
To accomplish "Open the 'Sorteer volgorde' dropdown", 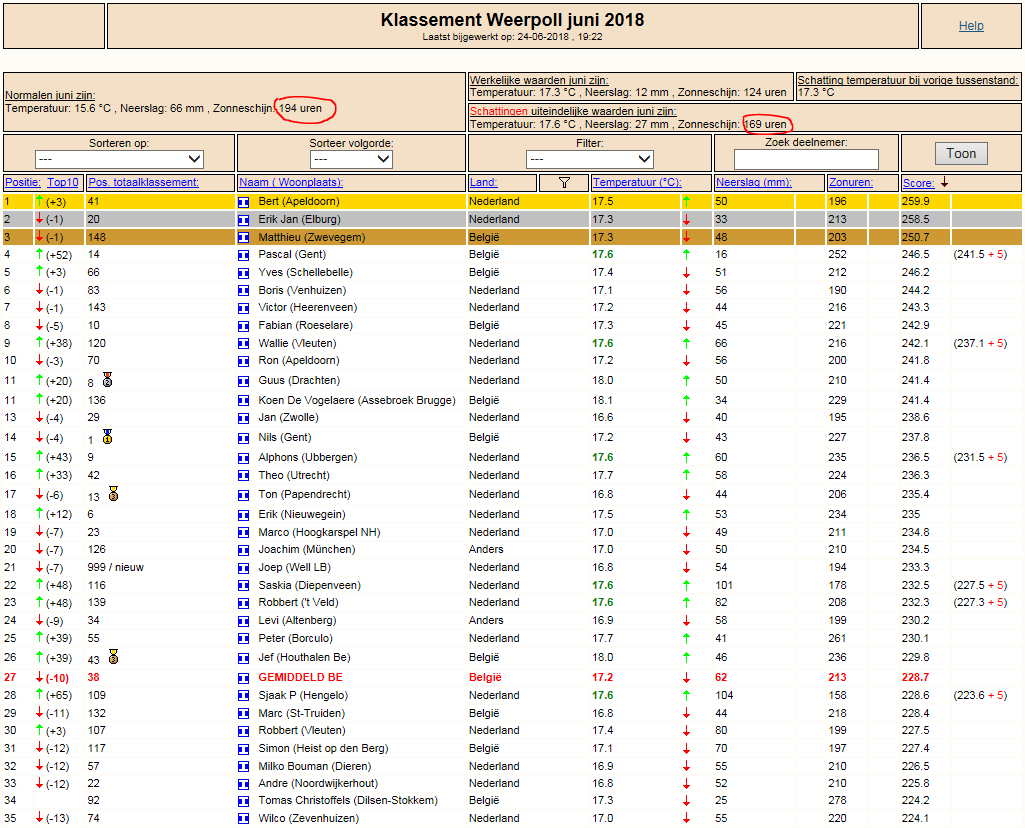I will [351, 160].
